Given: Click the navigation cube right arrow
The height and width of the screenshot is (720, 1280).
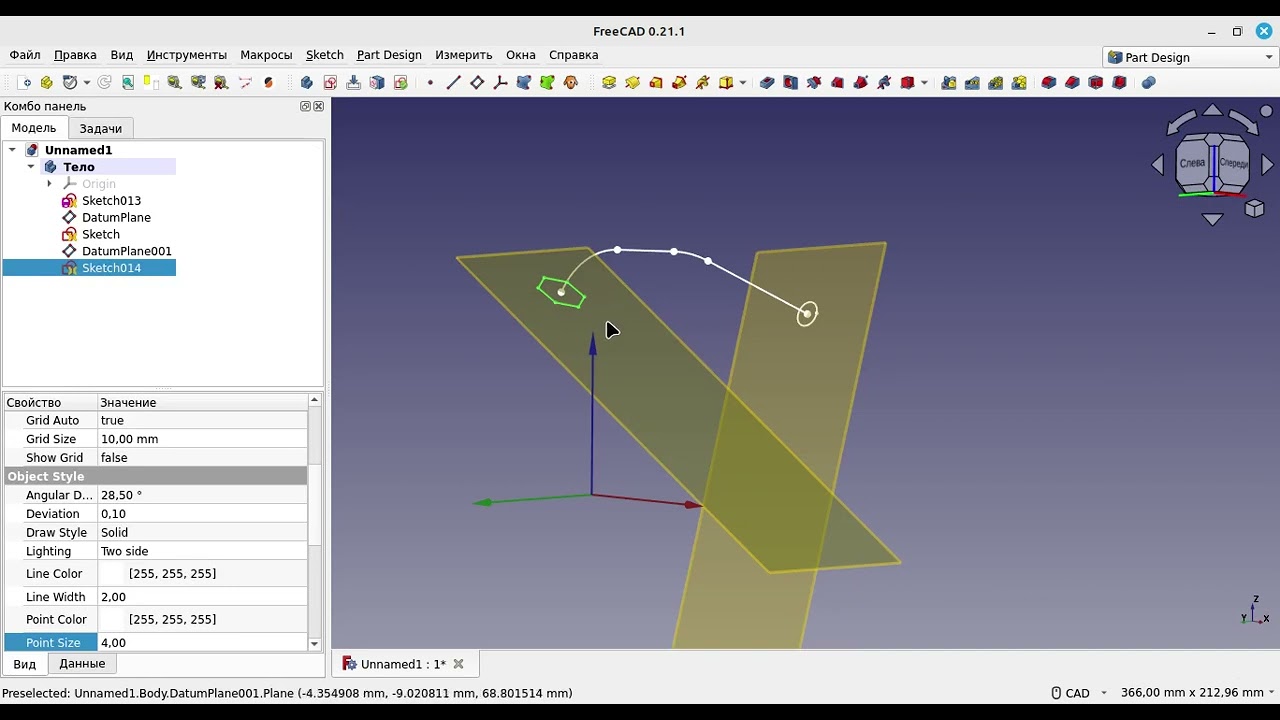Looking at the screenshot, I should coord(1268,164).
